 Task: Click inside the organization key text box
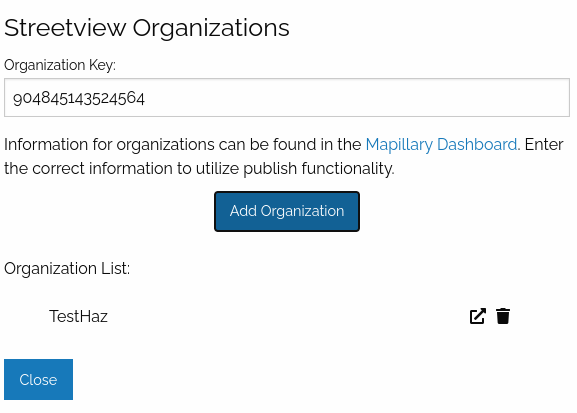point(287,98)
